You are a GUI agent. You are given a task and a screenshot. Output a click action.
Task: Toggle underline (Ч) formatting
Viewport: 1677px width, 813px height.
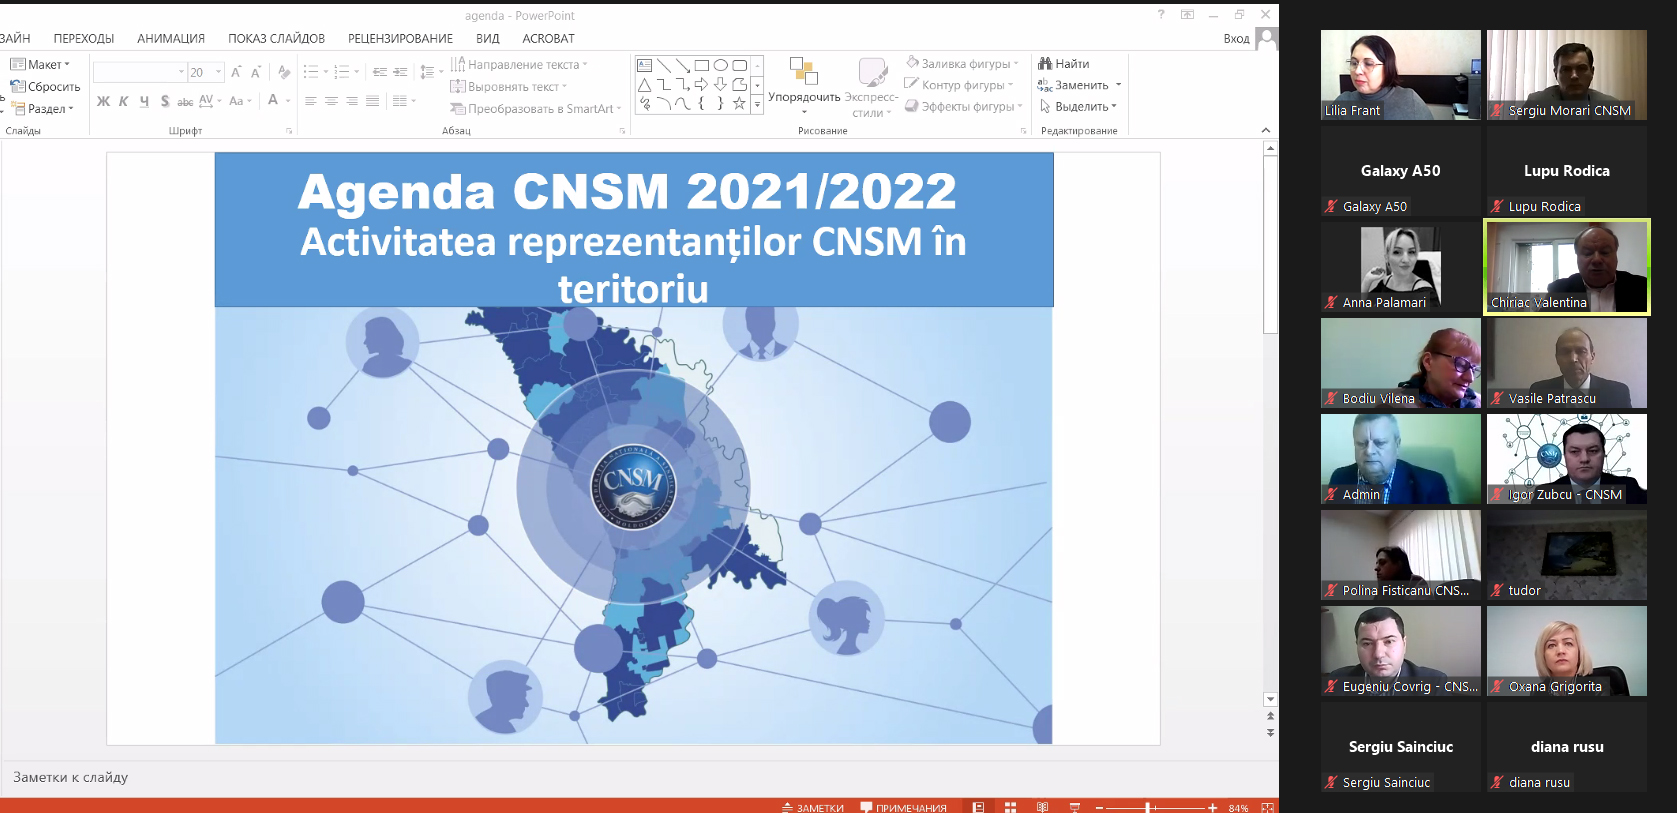(x=144, y=101)
